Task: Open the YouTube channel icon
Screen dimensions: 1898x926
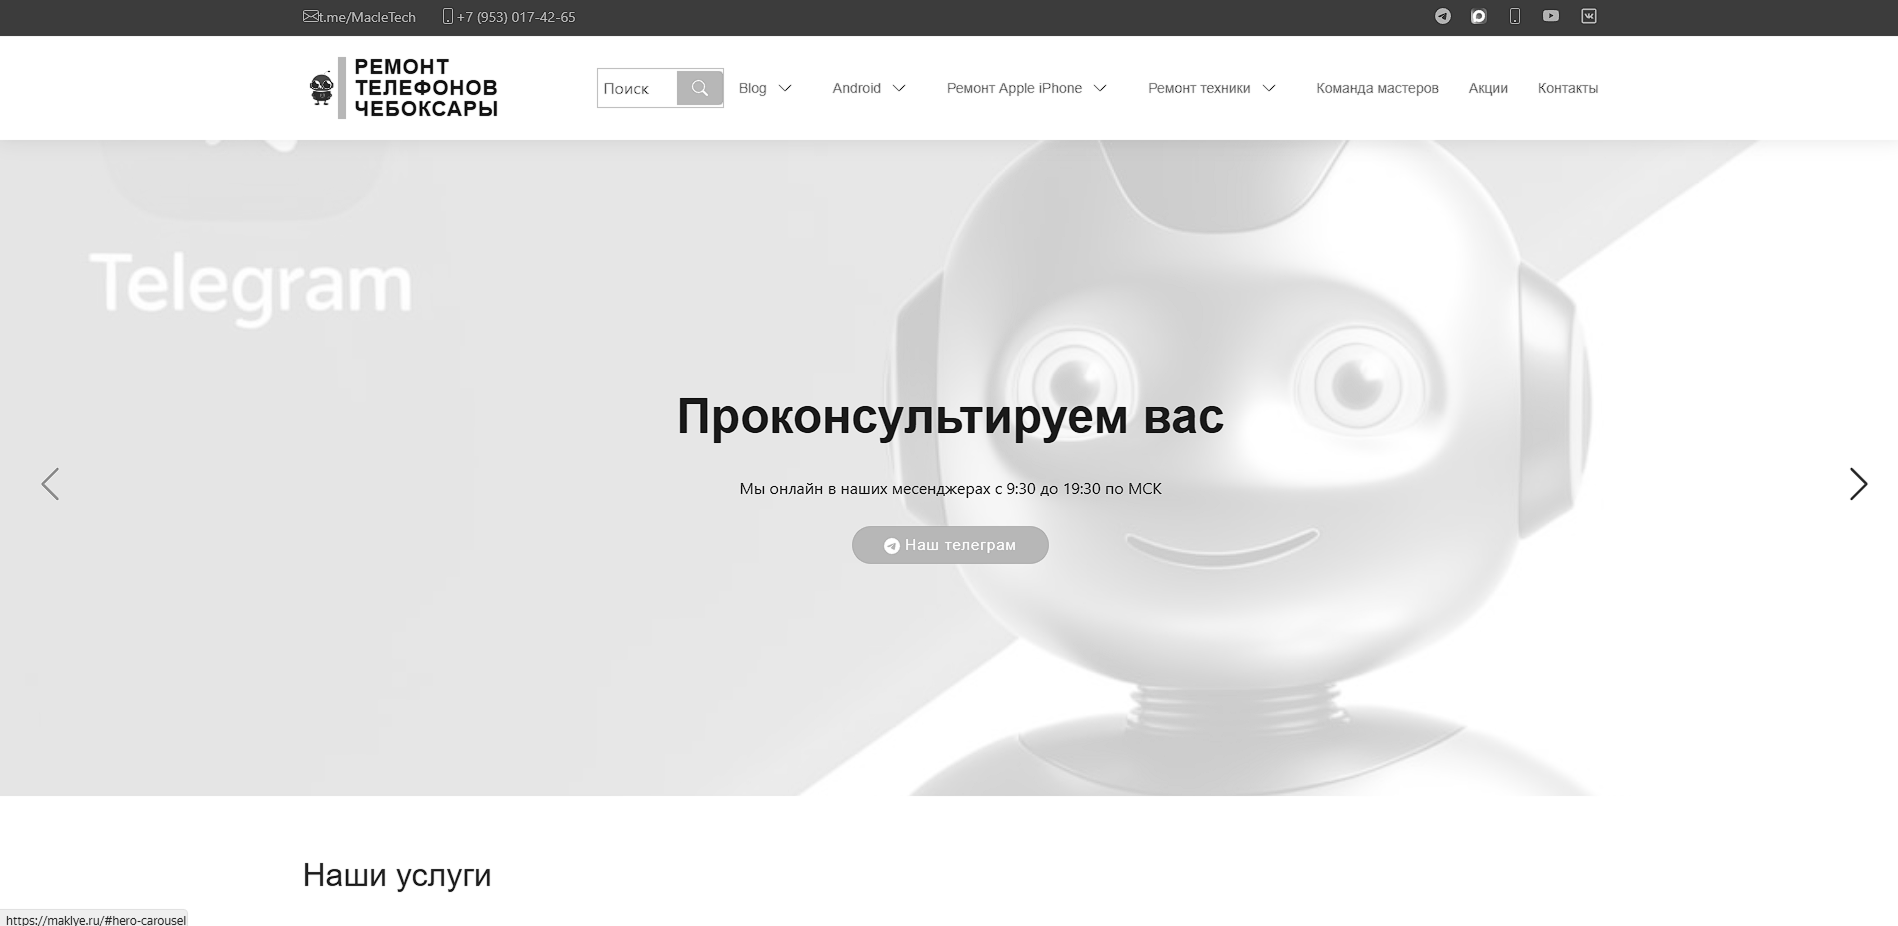Action: click(1551, 16)
